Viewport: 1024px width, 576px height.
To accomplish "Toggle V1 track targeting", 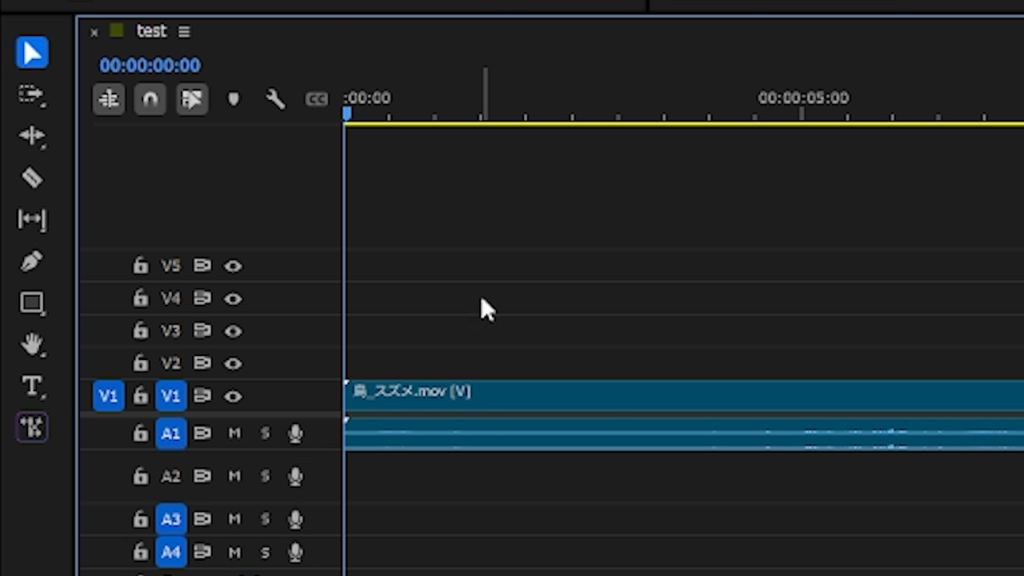I will pyautogui.click(x=171, y=396).
